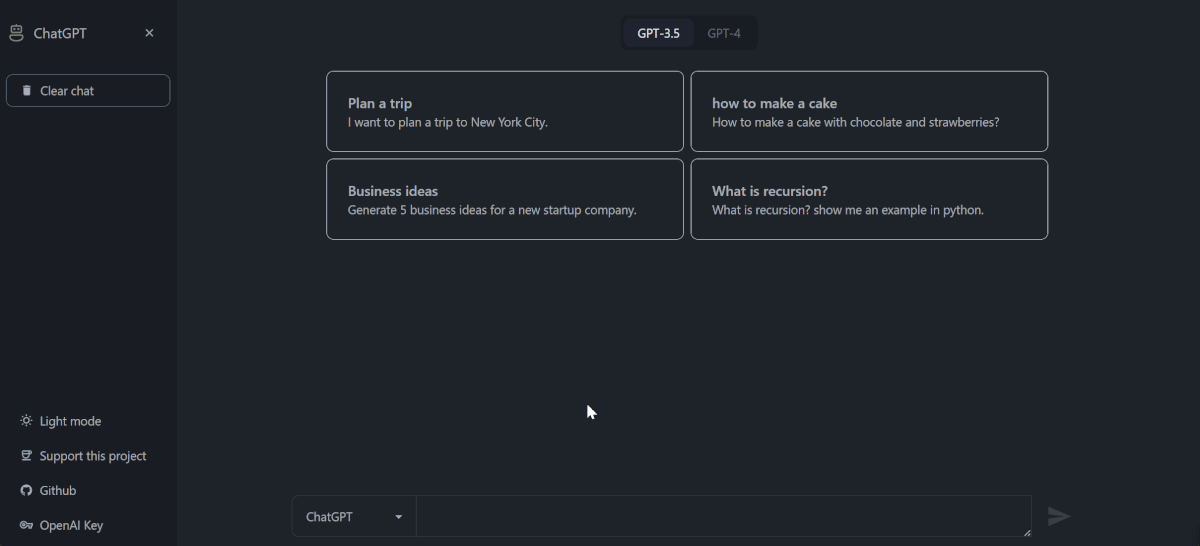Open the ChatGPT persona dropdown
Image resolution: width=1200 pixels, height=546 pixels.
coord(354,517)
